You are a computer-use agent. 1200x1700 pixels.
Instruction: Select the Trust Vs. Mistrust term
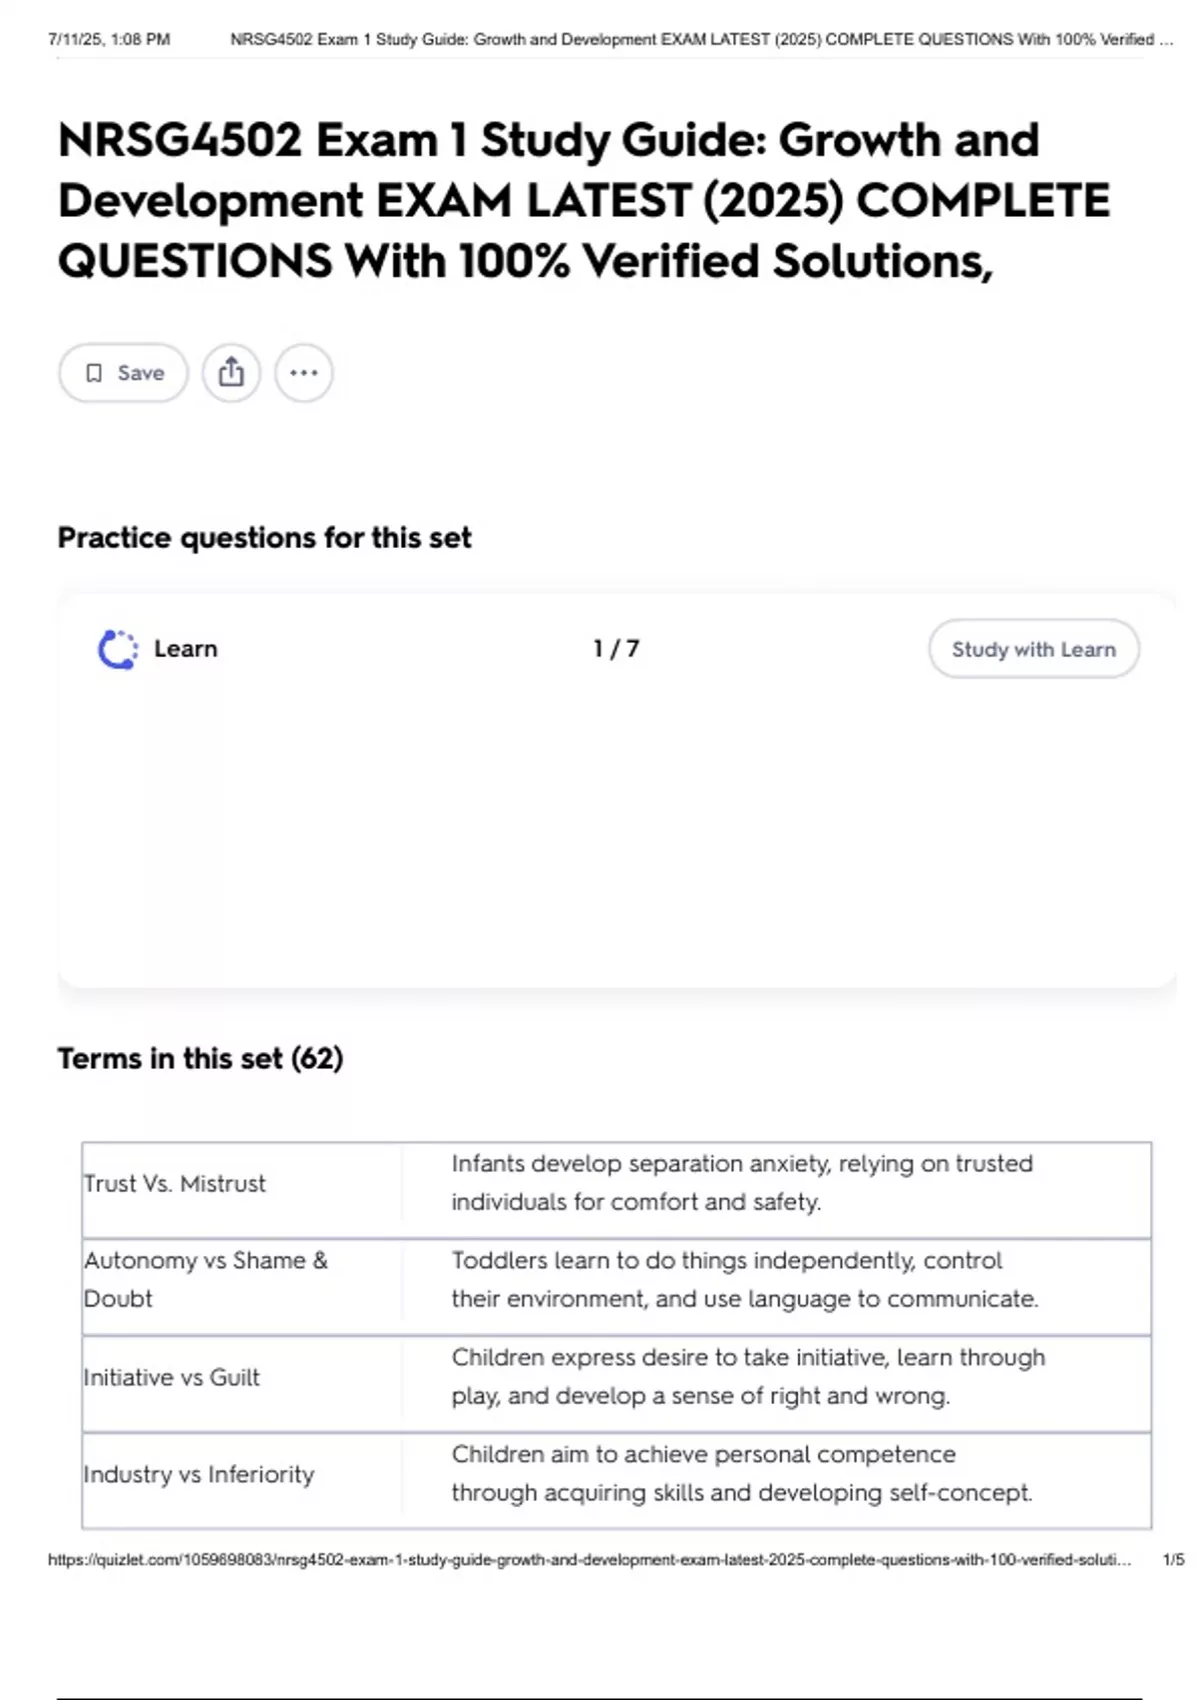point(175,1184)
